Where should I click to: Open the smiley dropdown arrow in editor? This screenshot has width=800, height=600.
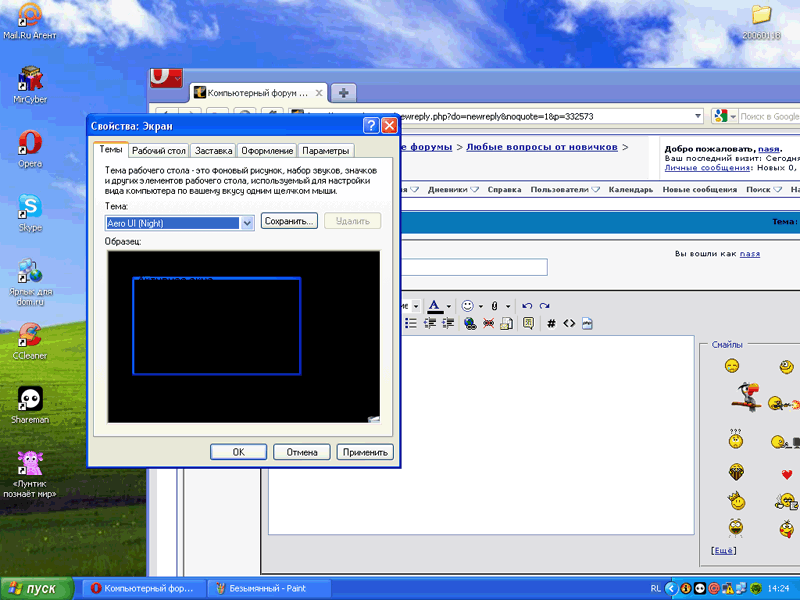coord(481,306)
